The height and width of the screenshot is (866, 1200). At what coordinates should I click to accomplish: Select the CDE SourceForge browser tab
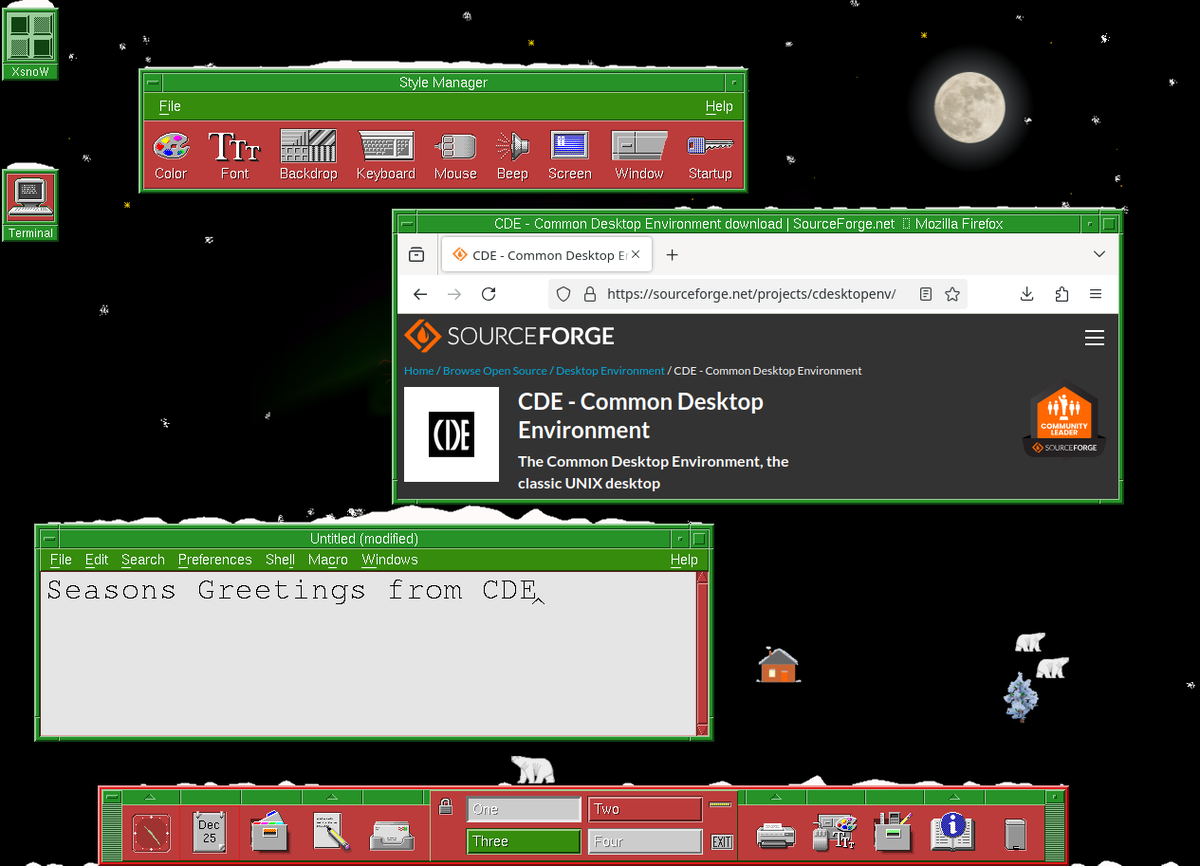tap(547, 255)
